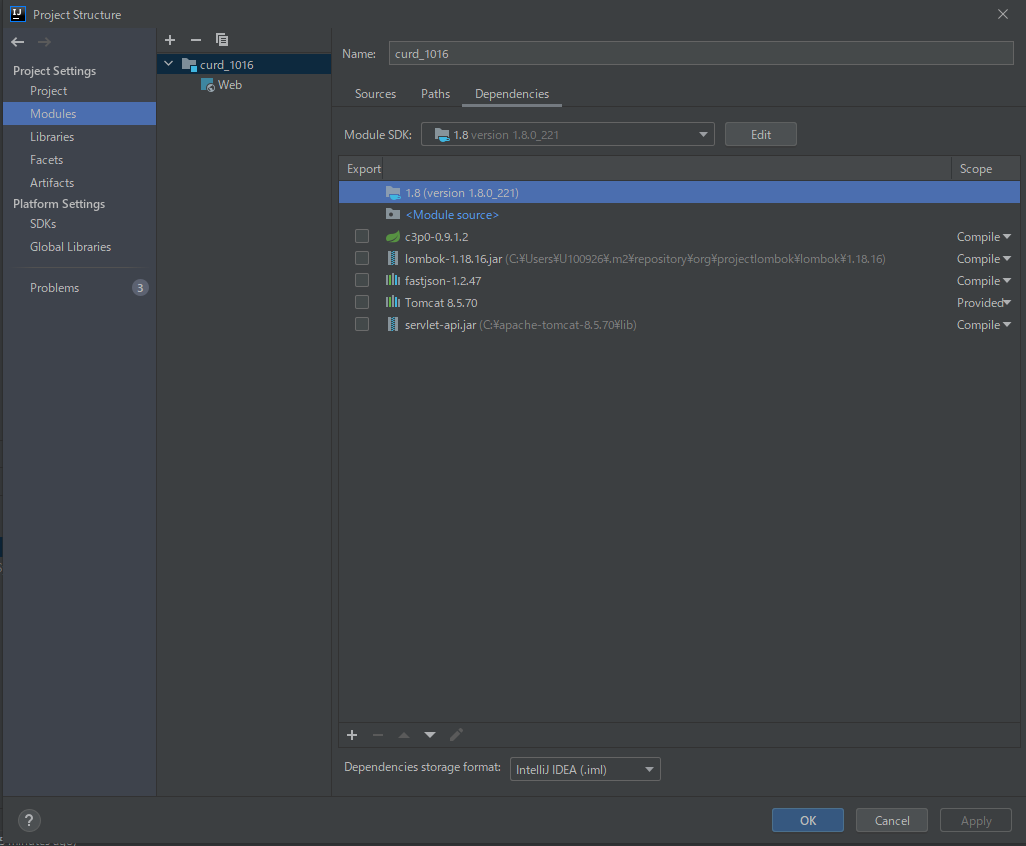
Task: Select the Tomcat 8.5.70 dependency text
Action: [441, 303]
